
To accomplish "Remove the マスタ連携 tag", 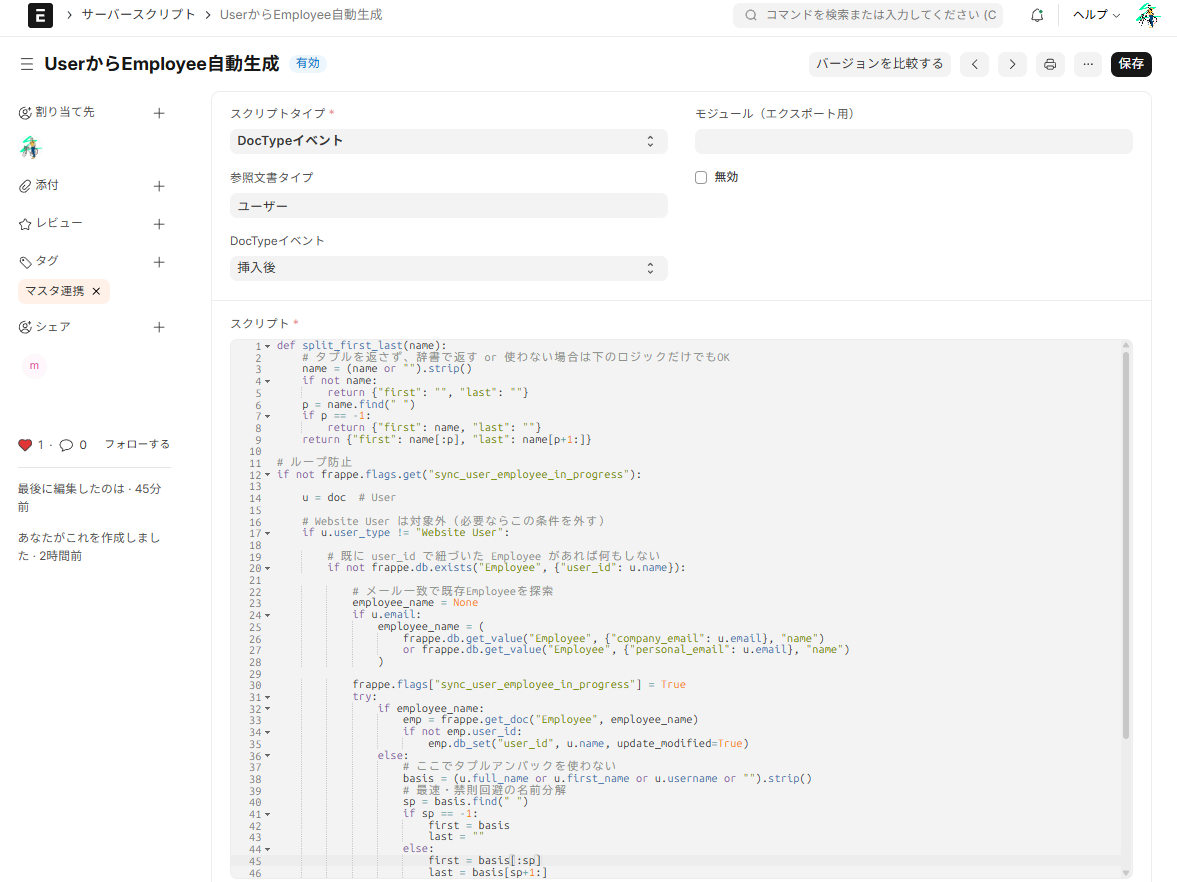I will click(x=96, y=291).
